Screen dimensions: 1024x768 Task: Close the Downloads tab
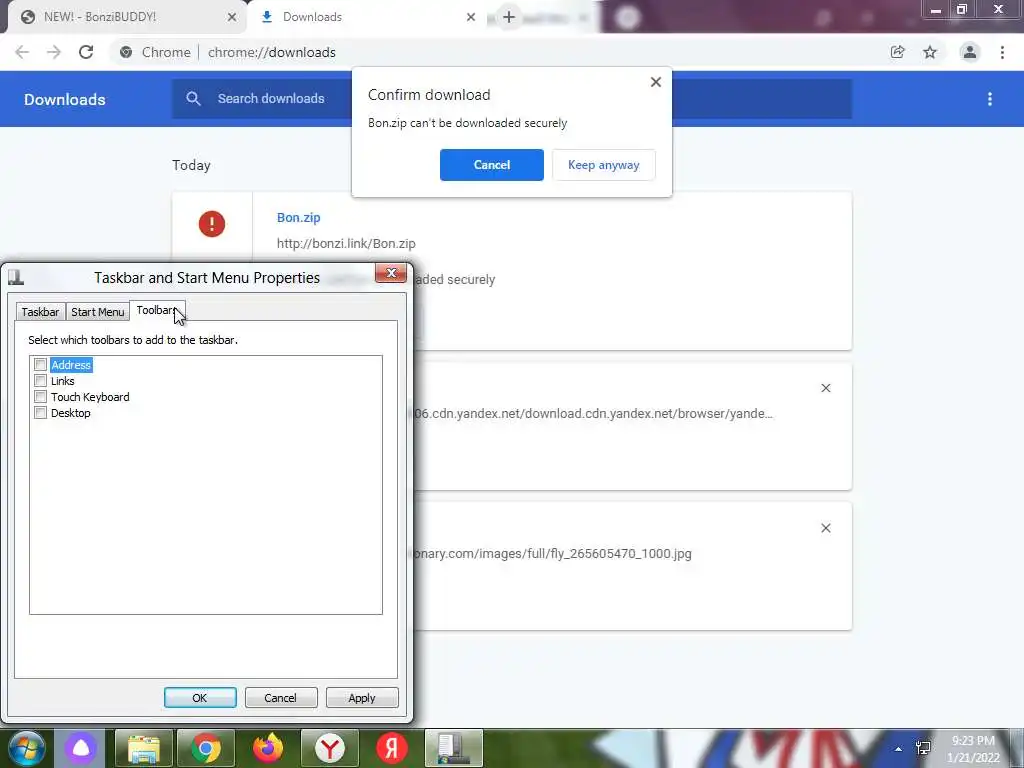tap(471, 17)
